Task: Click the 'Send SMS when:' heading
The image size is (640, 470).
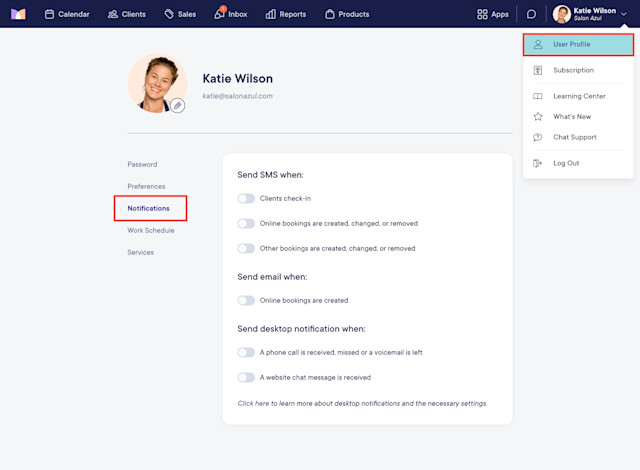Action: coord(270,175)
